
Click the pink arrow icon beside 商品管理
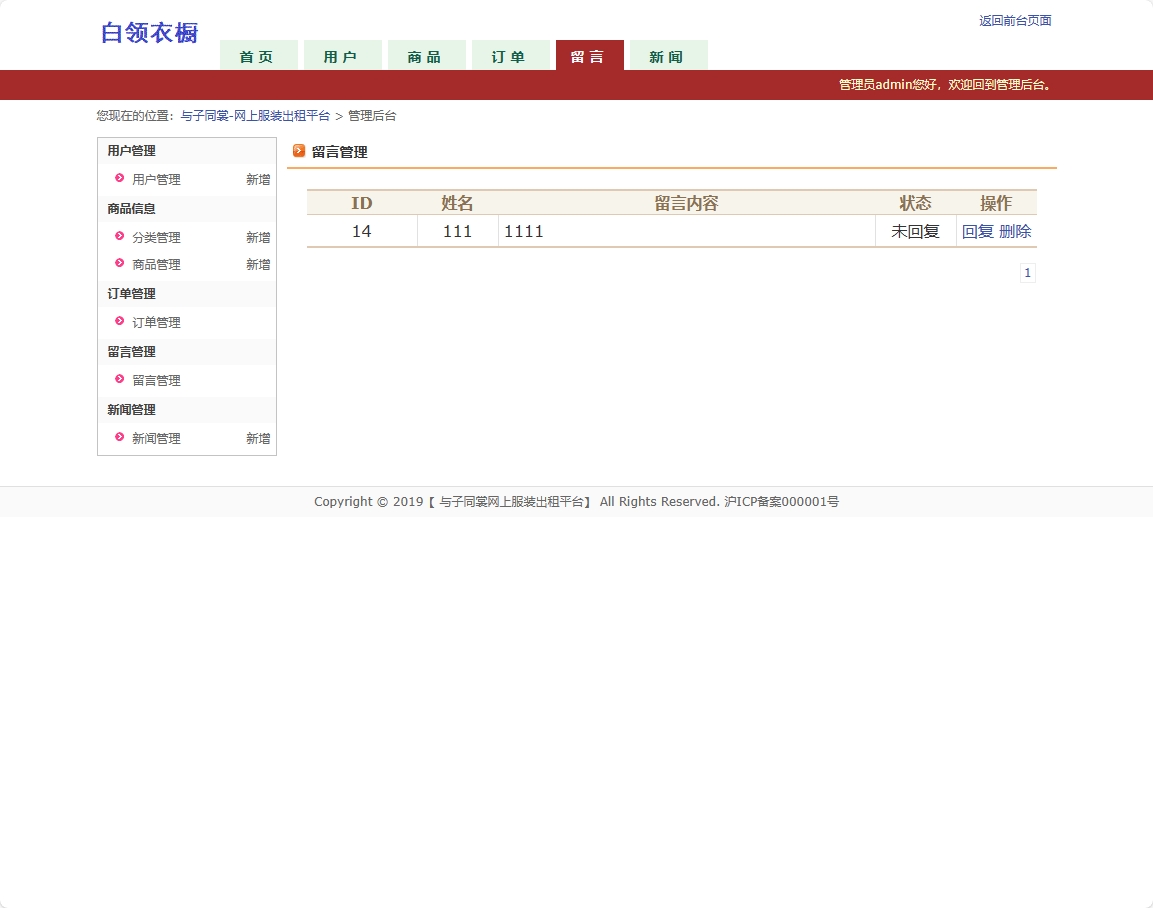coord(119,264)
